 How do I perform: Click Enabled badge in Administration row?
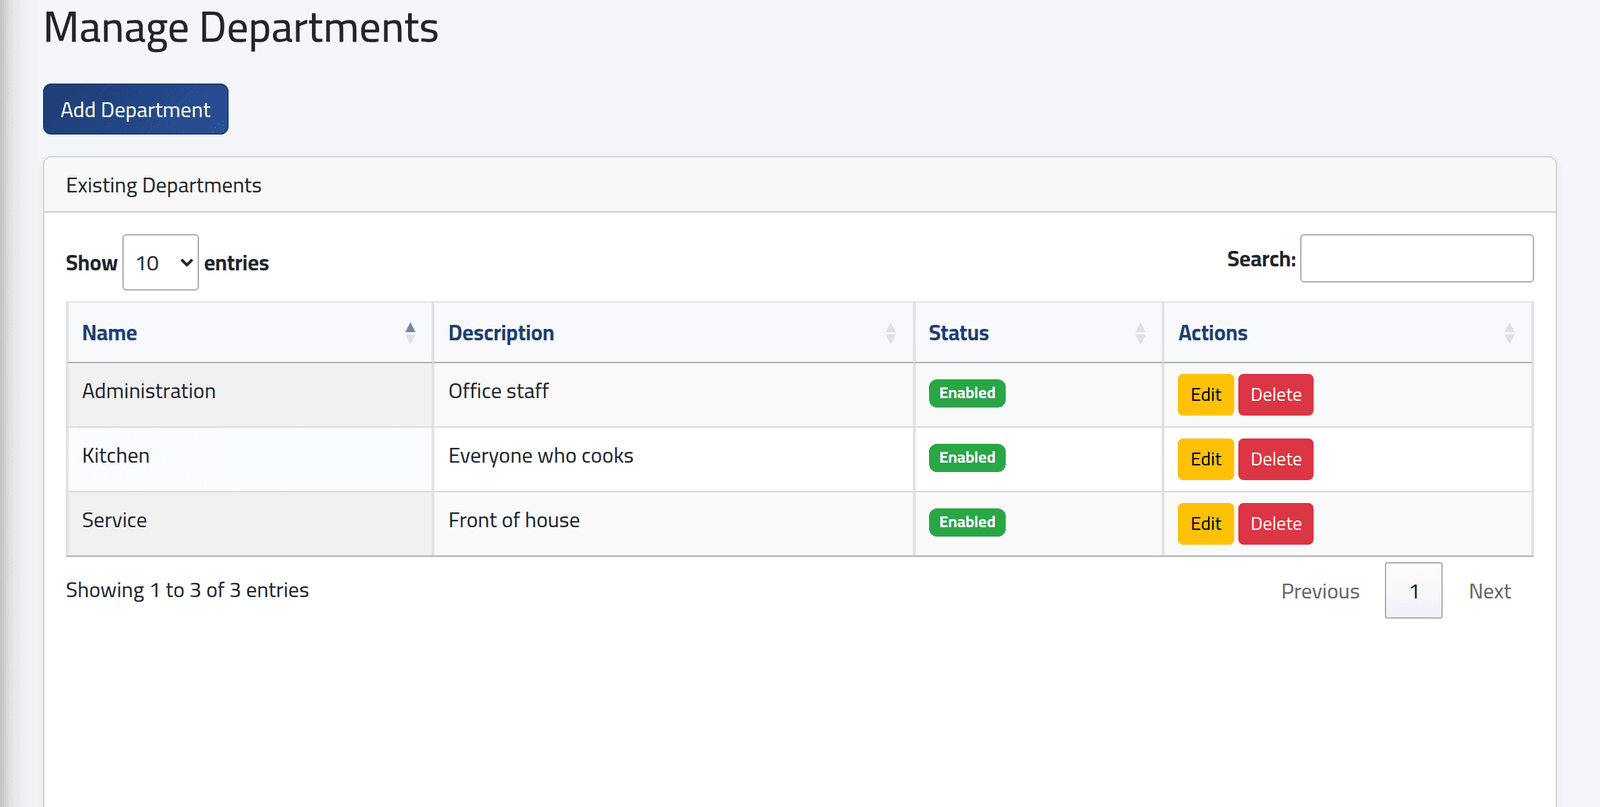coord(967,393)
